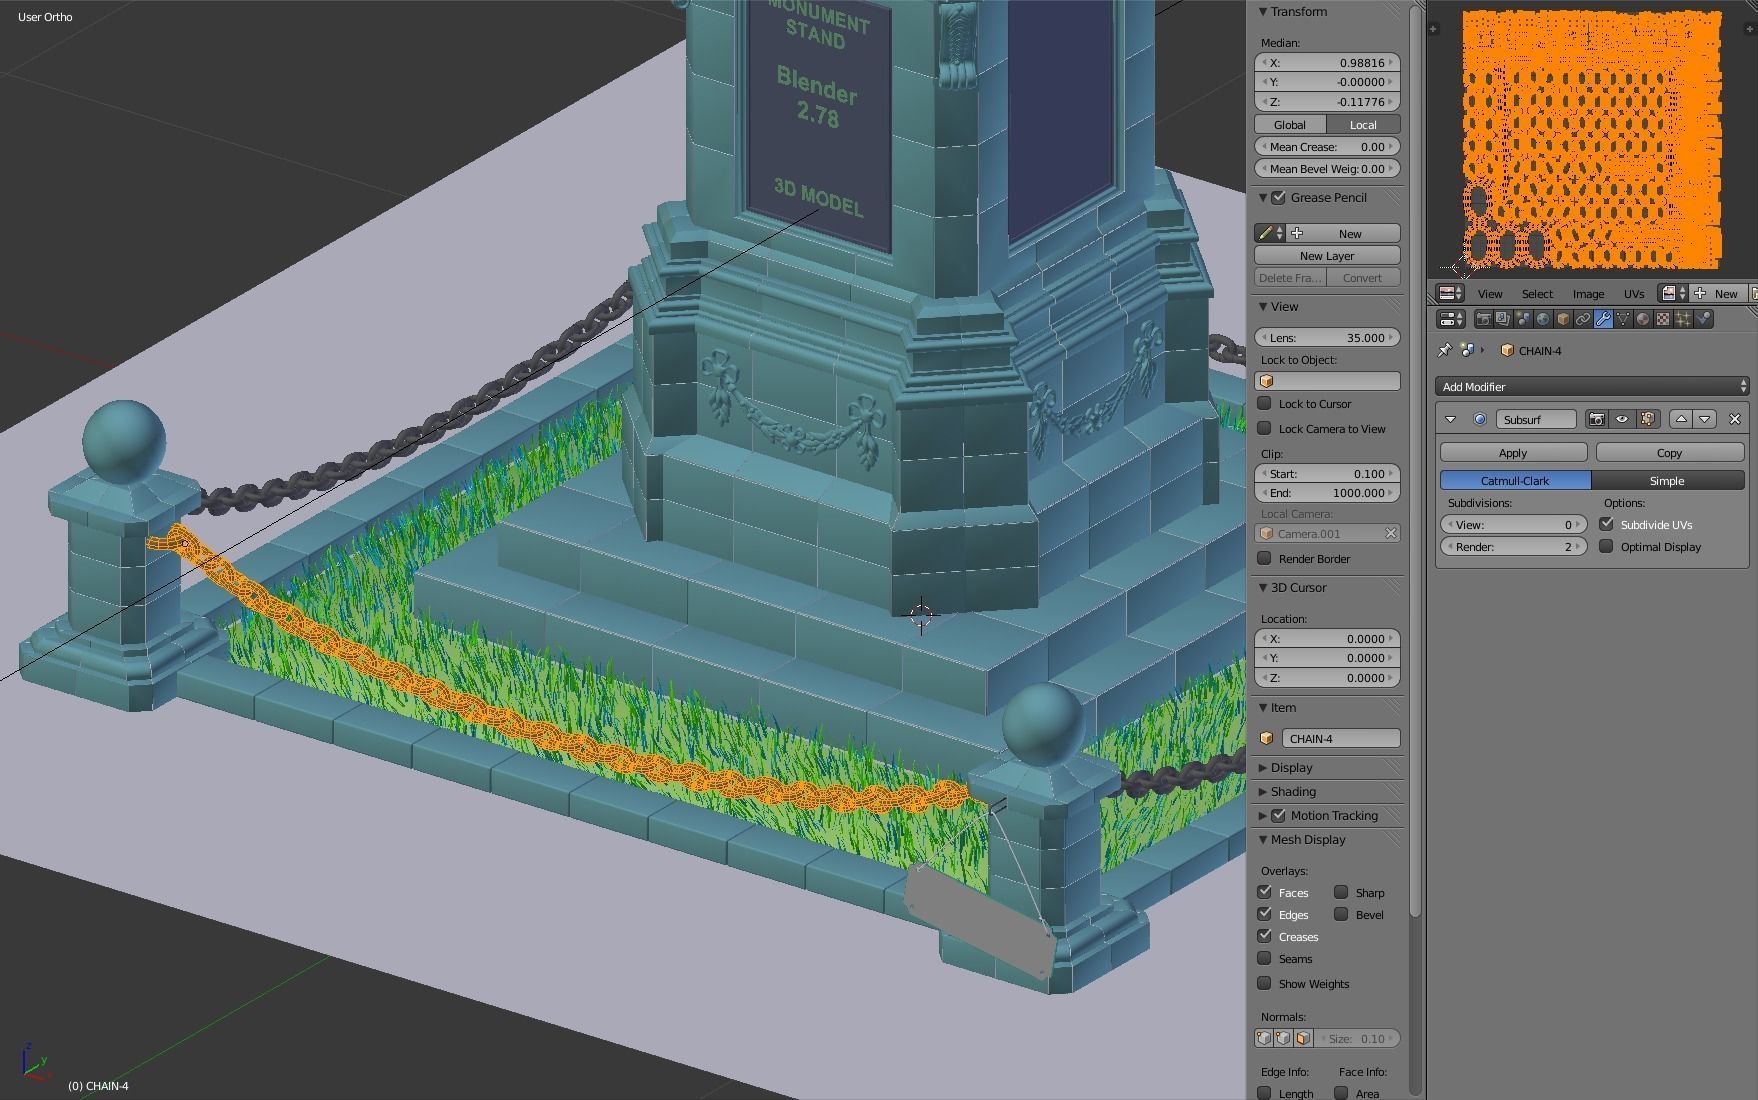Clear Camera.001 local camera with X

pyautogui.click(x=1390, y=533)
